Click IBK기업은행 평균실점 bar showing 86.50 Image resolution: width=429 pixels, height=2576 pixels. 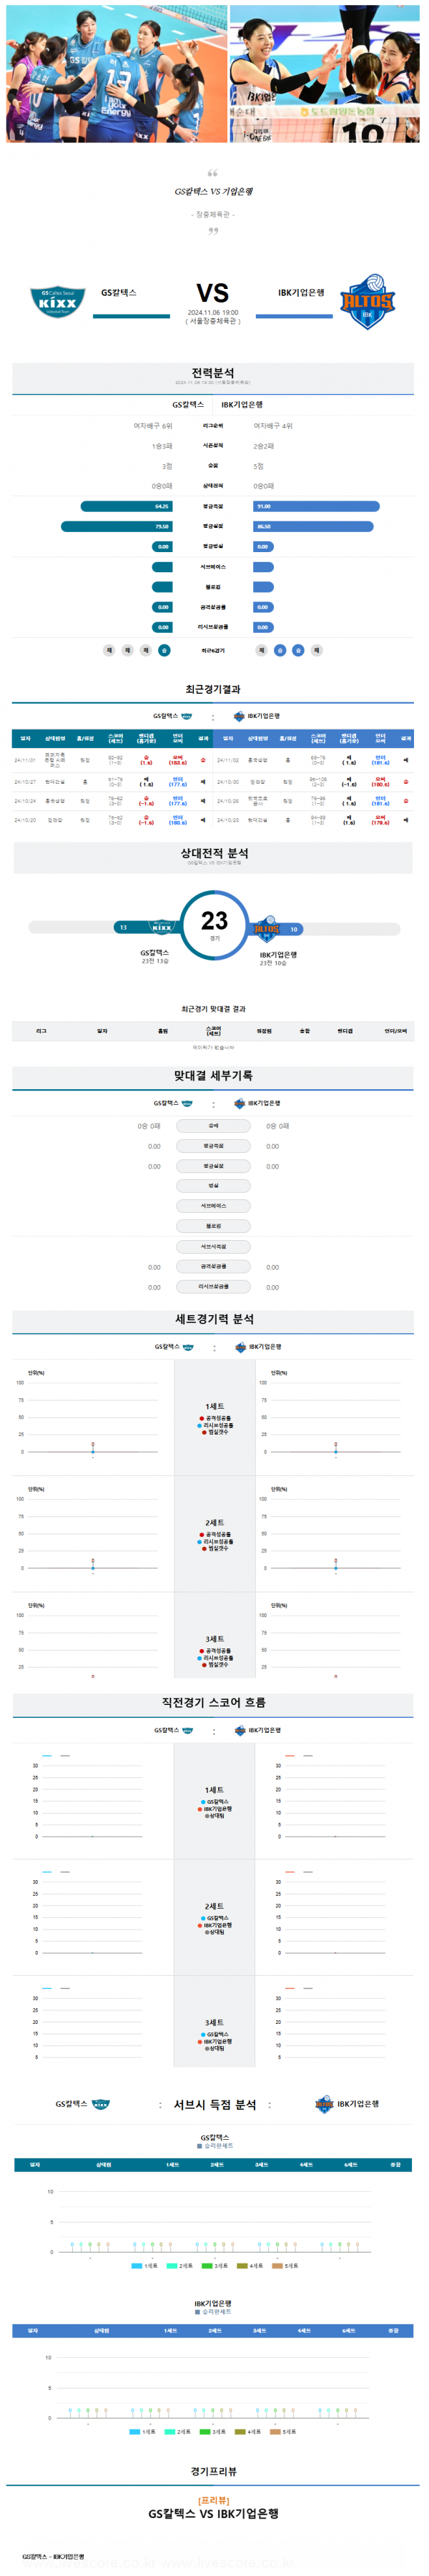click(x=314, y=526)
